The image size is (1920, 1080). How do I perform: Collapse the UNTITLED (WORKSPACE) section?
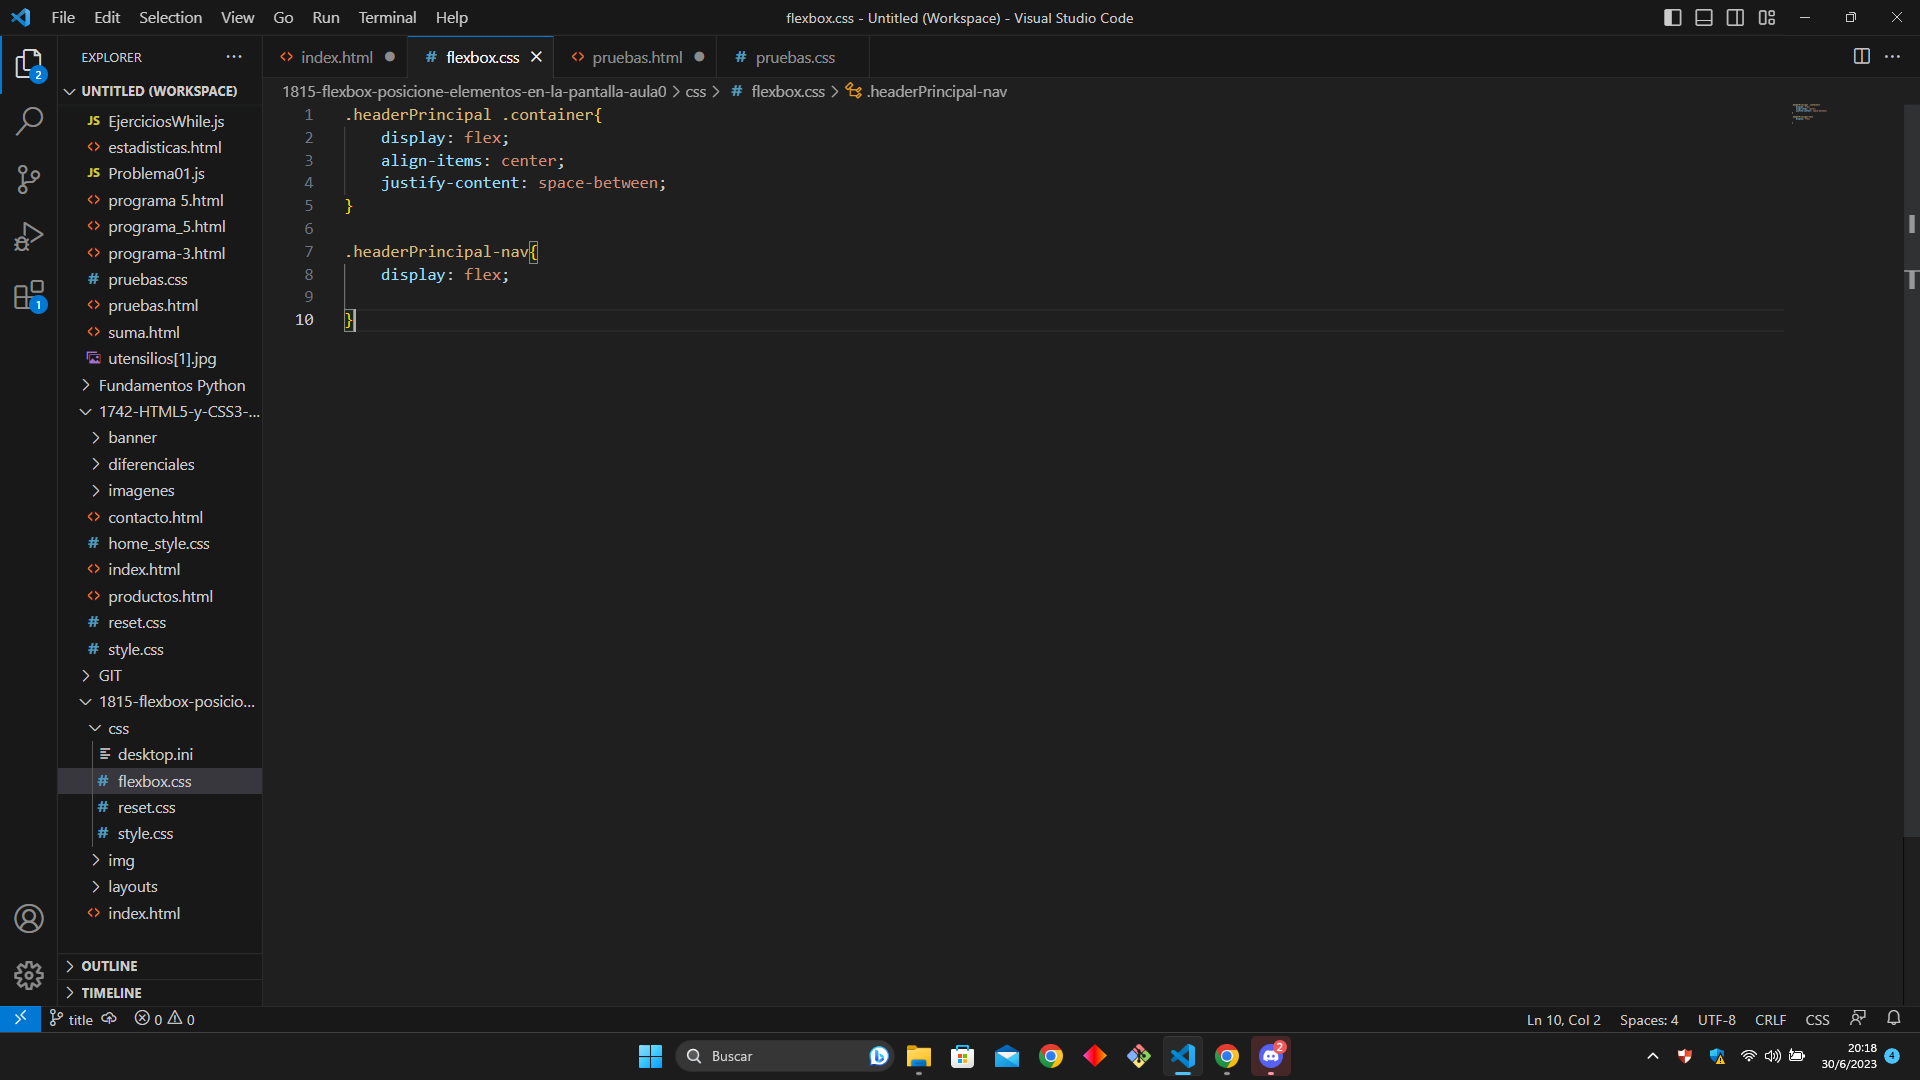point(160,91)
